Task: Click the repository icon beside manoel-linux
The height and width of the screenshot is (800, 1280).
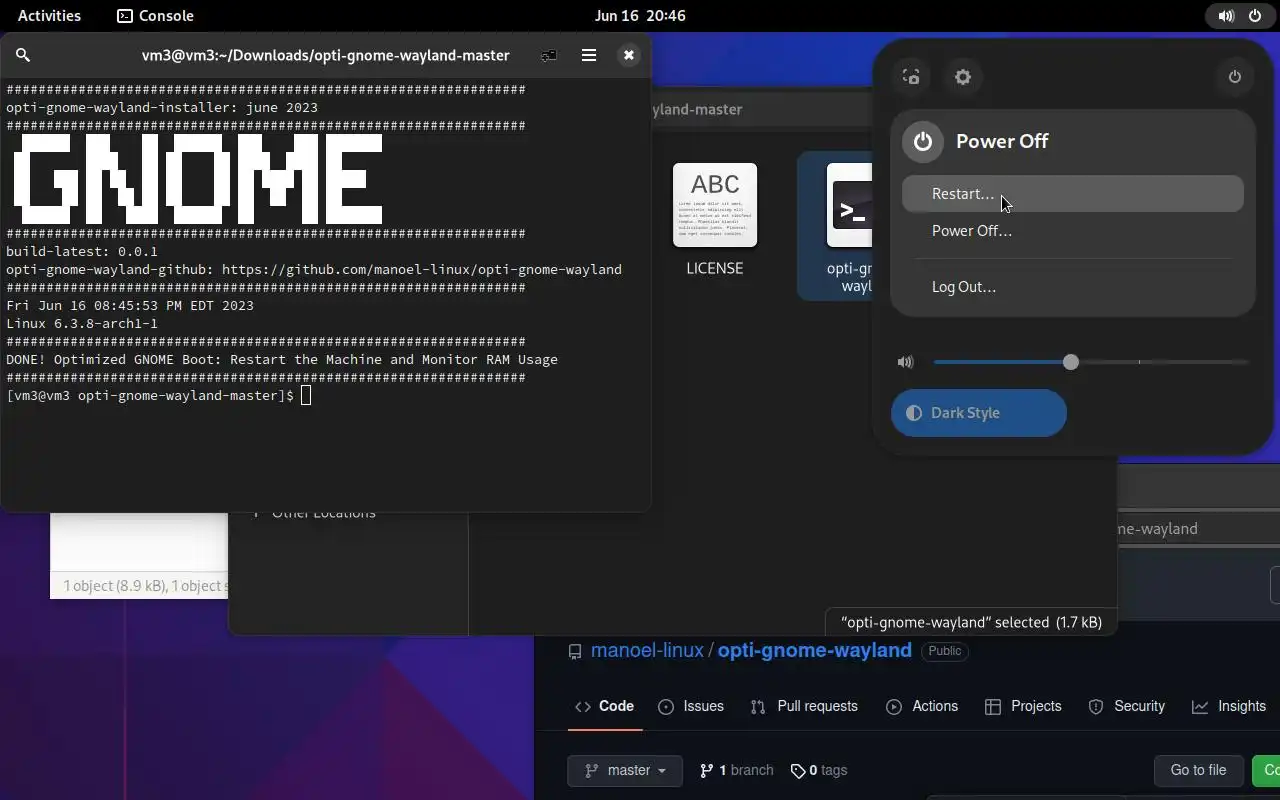Action: pos(575,652)
